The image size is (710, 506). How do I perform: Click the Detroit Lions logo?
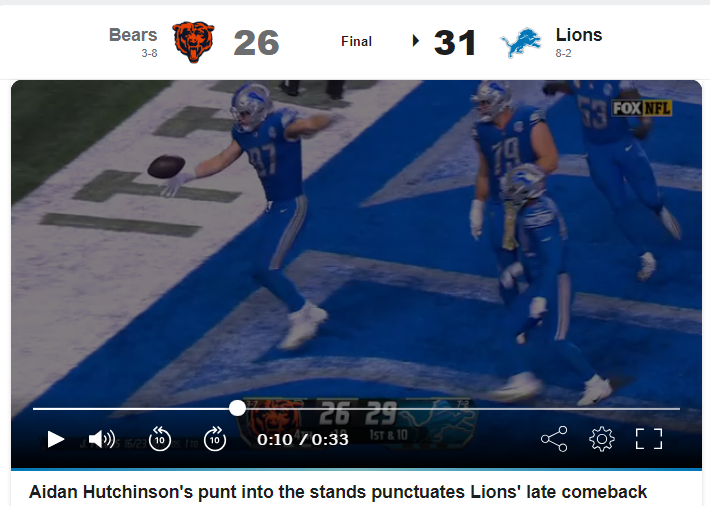pos(521,43)
